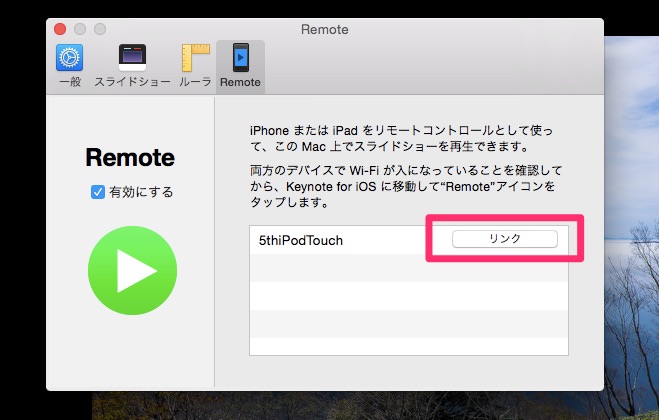659x420 pixels.
Task: Click the Remote title bar text
Action: pyautogui.click(x=324, y=29)
